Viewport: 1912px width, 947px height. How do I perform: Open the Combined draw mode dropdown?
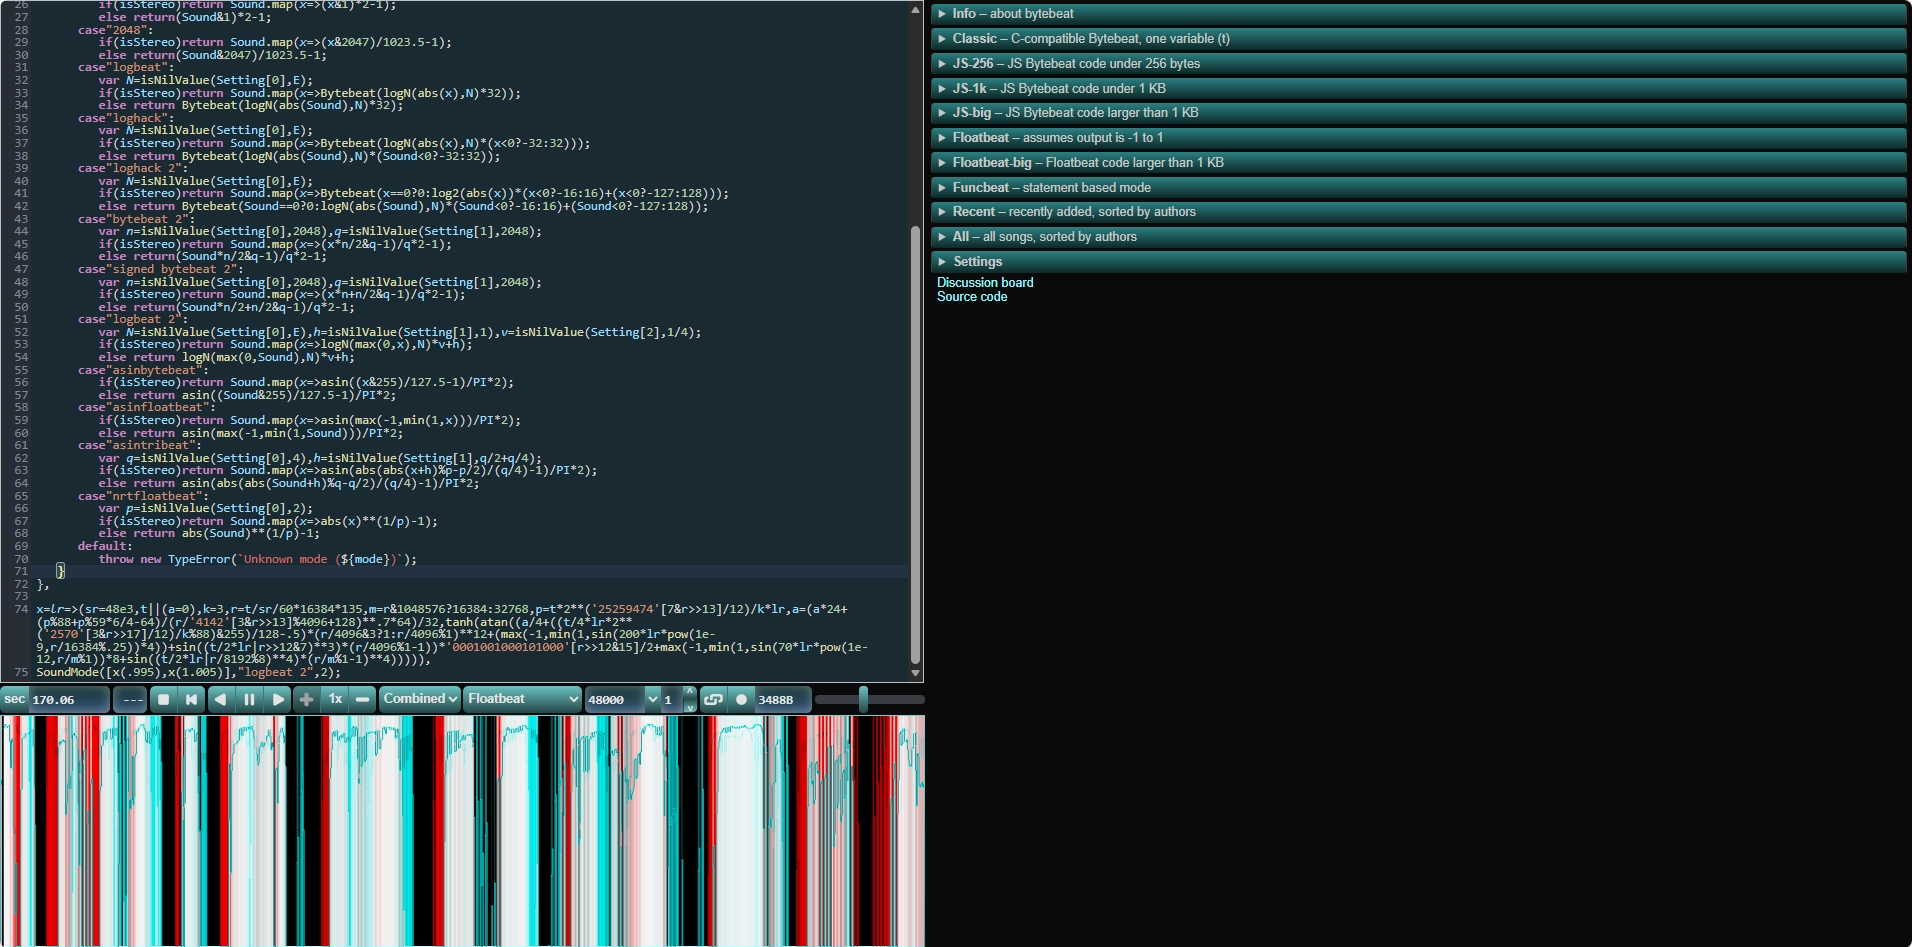coord(420,700)
